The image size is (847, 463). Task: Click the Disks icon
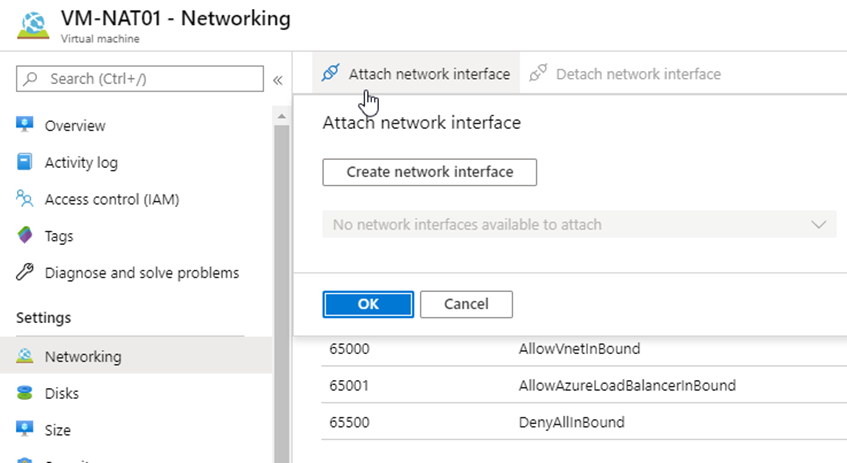click(25, 393)
